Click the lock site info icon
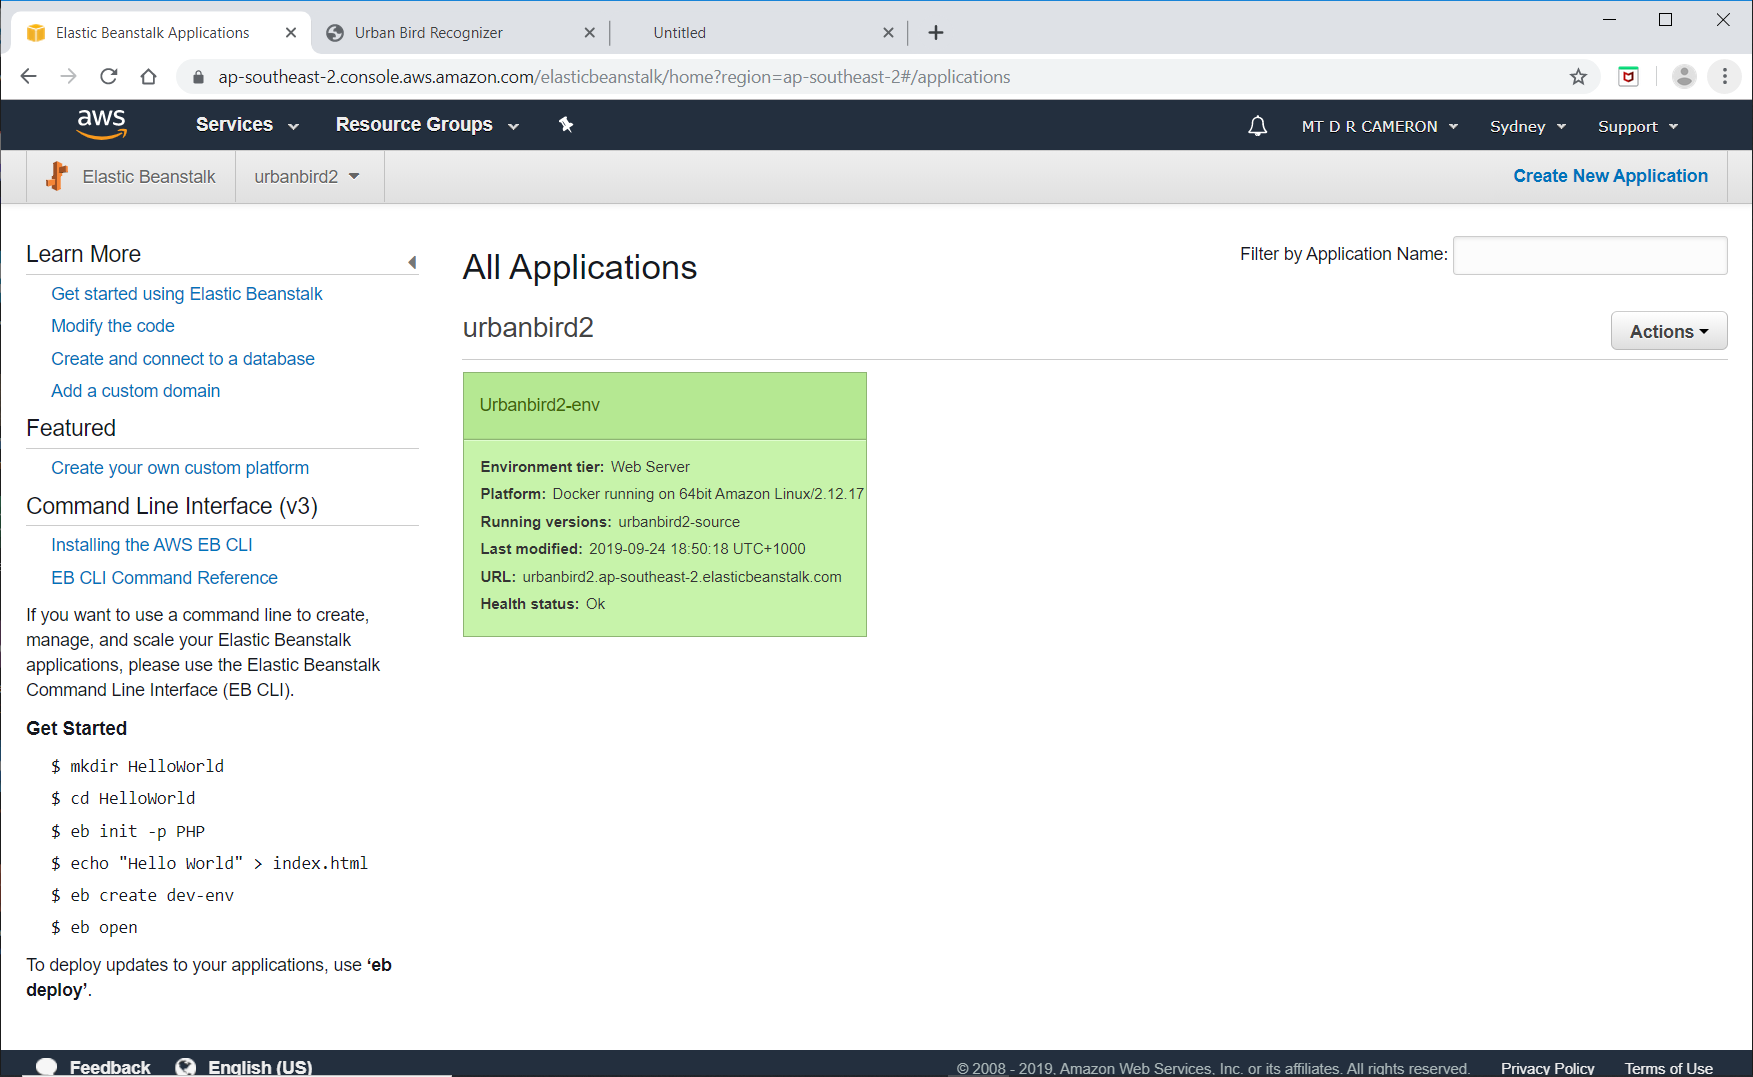1753x1077 pixels. coord(198,77)
